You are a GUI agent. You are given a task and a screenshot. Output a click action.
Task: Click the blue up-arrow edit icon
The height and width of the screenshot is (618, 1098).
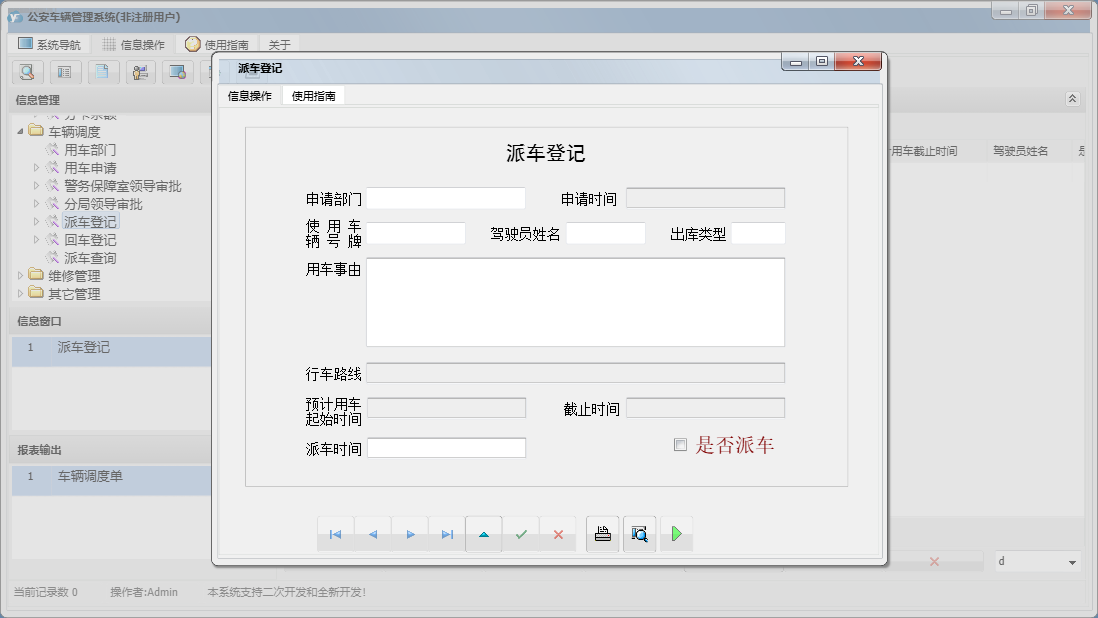(x=484, y=534)
